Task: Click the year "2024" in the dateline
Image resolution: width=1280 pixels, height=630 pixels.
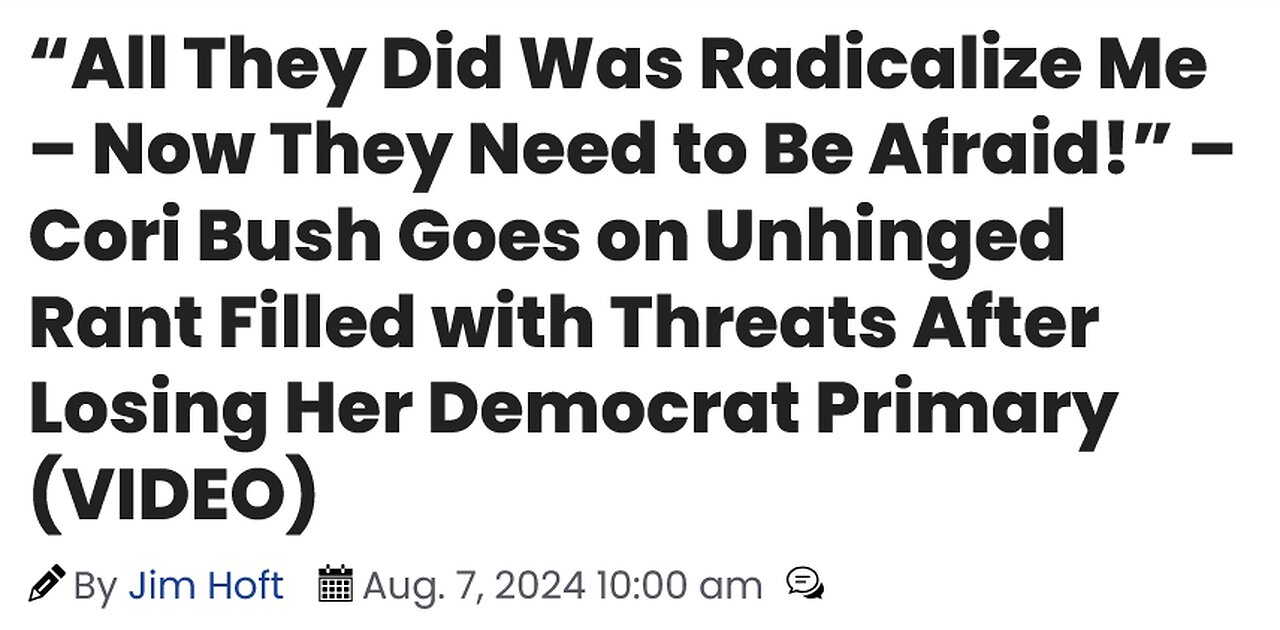Action: pyautogui.click(x=540, y=585)
